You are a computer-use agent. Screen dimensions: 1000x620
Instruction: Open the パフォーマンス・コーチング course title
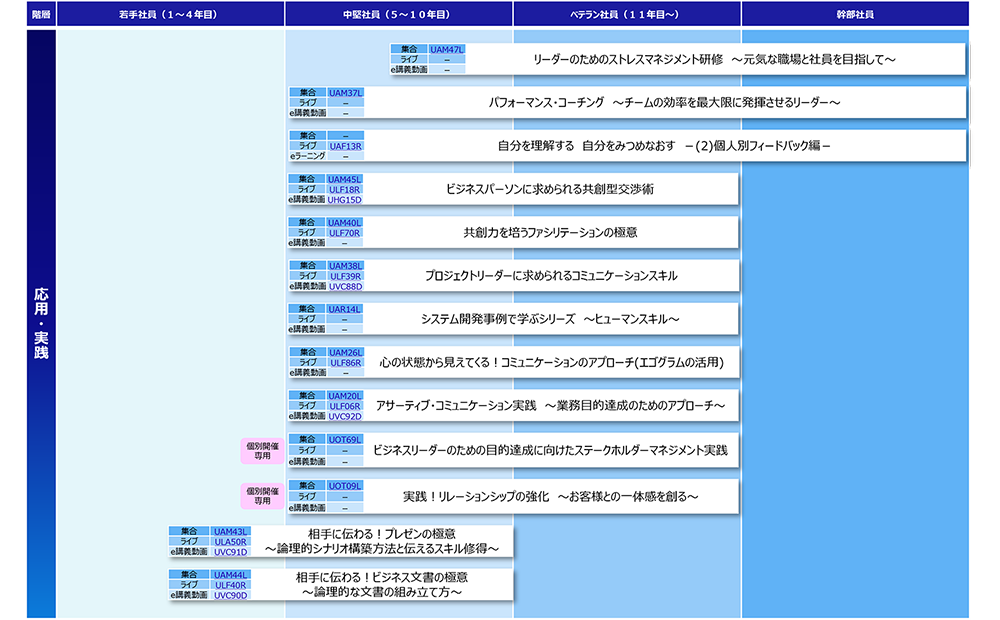click(x=664, y=103)
